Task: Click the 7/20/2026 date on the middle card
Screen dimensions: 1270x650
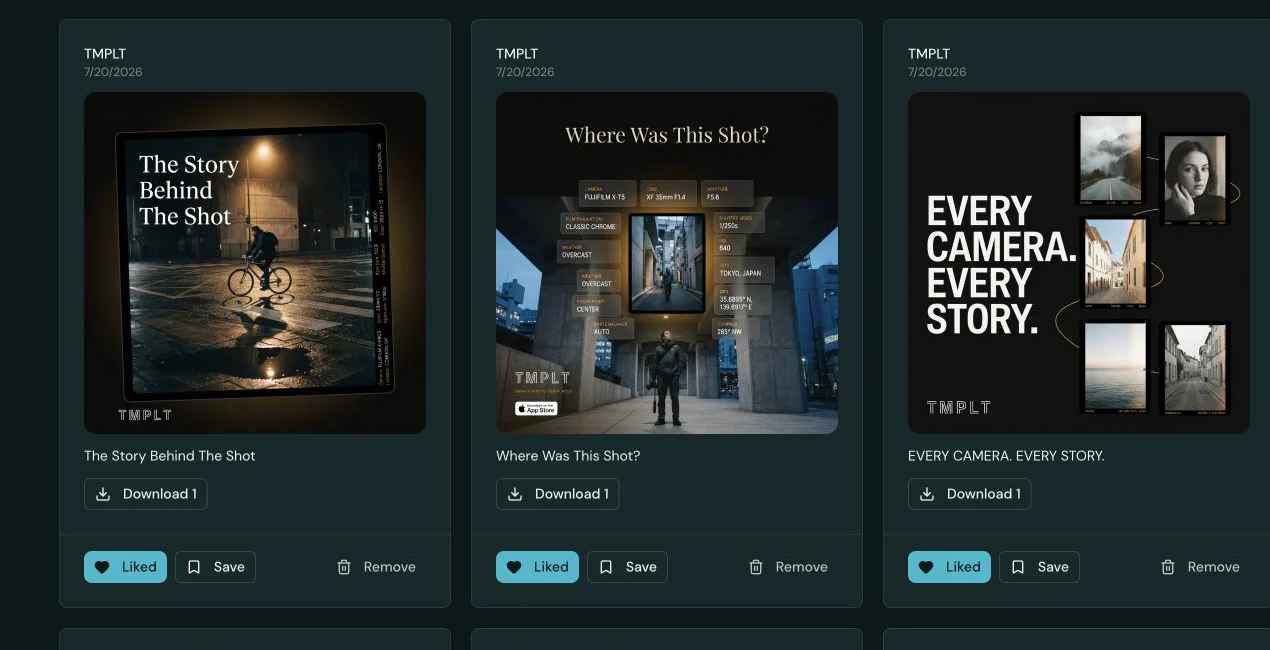Action: pos(525,72)
